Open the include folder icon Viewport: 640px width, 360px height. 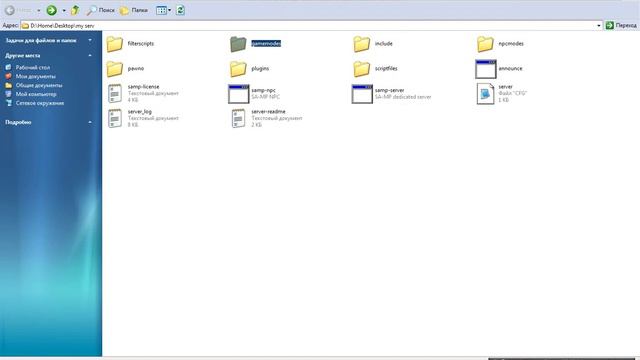(x=362, y=44)
